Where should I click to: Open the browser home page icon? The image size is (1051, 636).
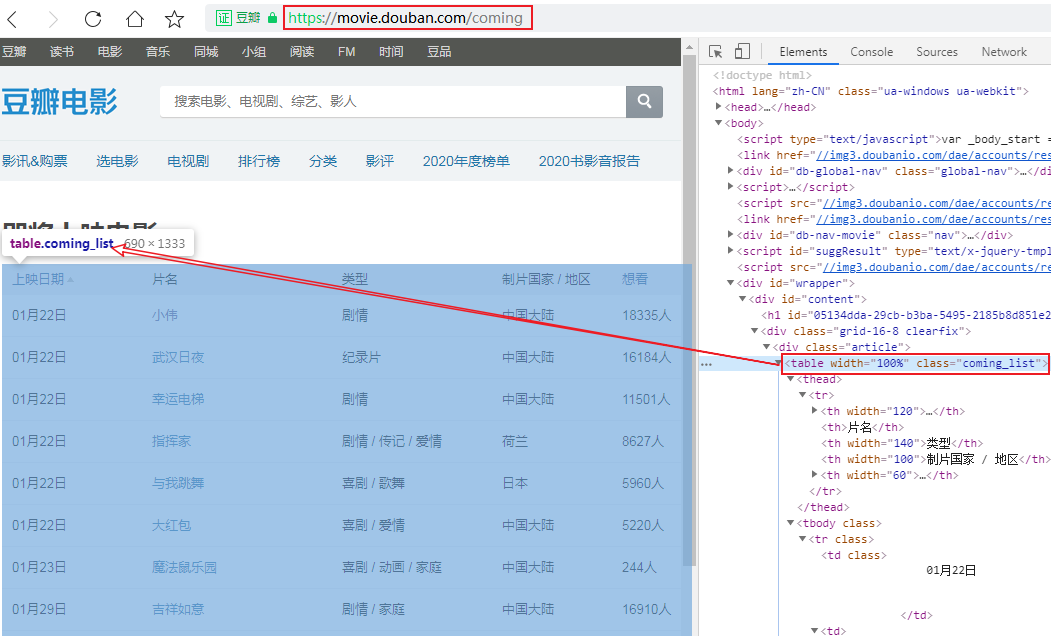(x=135, y=19)
